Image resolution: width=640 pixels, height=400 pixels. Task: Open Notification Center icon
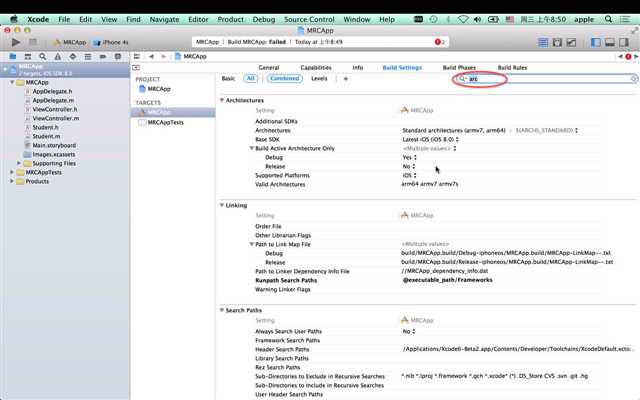click(625, 19)
